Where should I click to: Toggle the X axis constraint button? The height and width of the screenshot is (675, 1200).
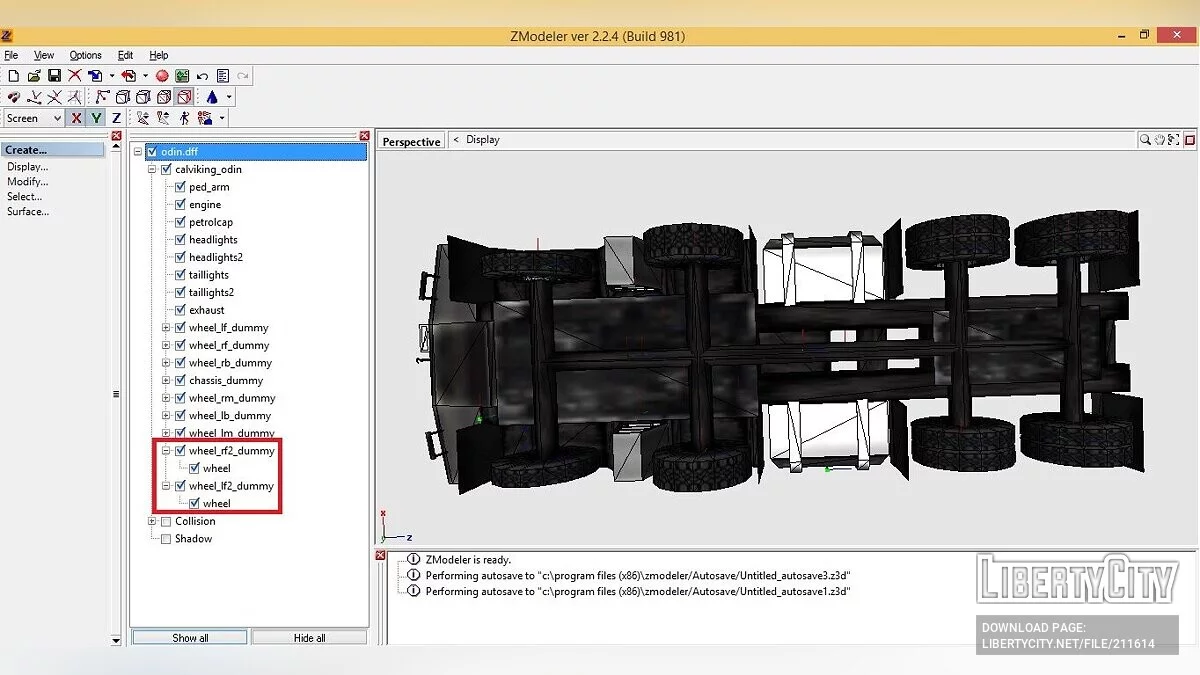pos(76,118)
